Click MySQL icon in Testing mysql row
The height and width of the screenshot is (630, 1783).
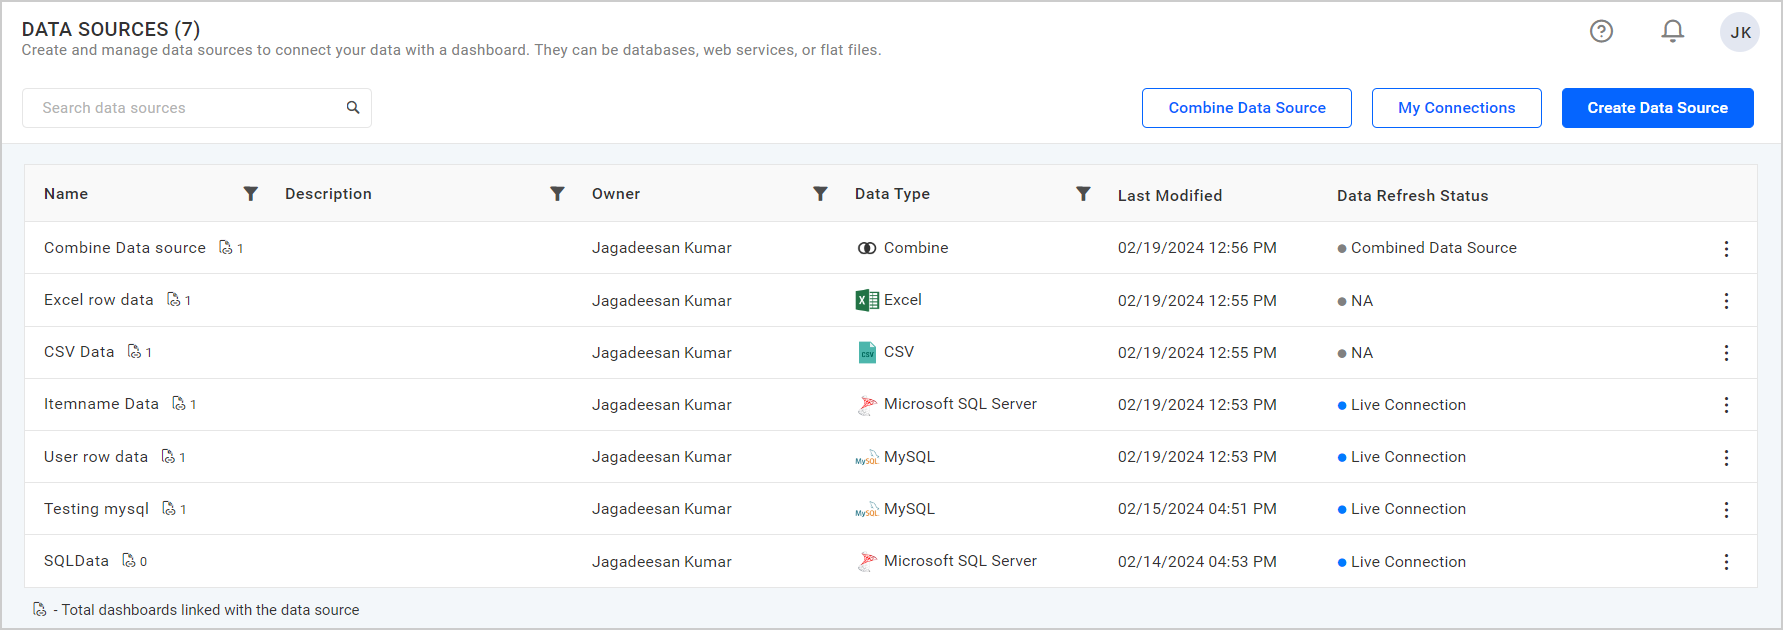click(867, 509)
